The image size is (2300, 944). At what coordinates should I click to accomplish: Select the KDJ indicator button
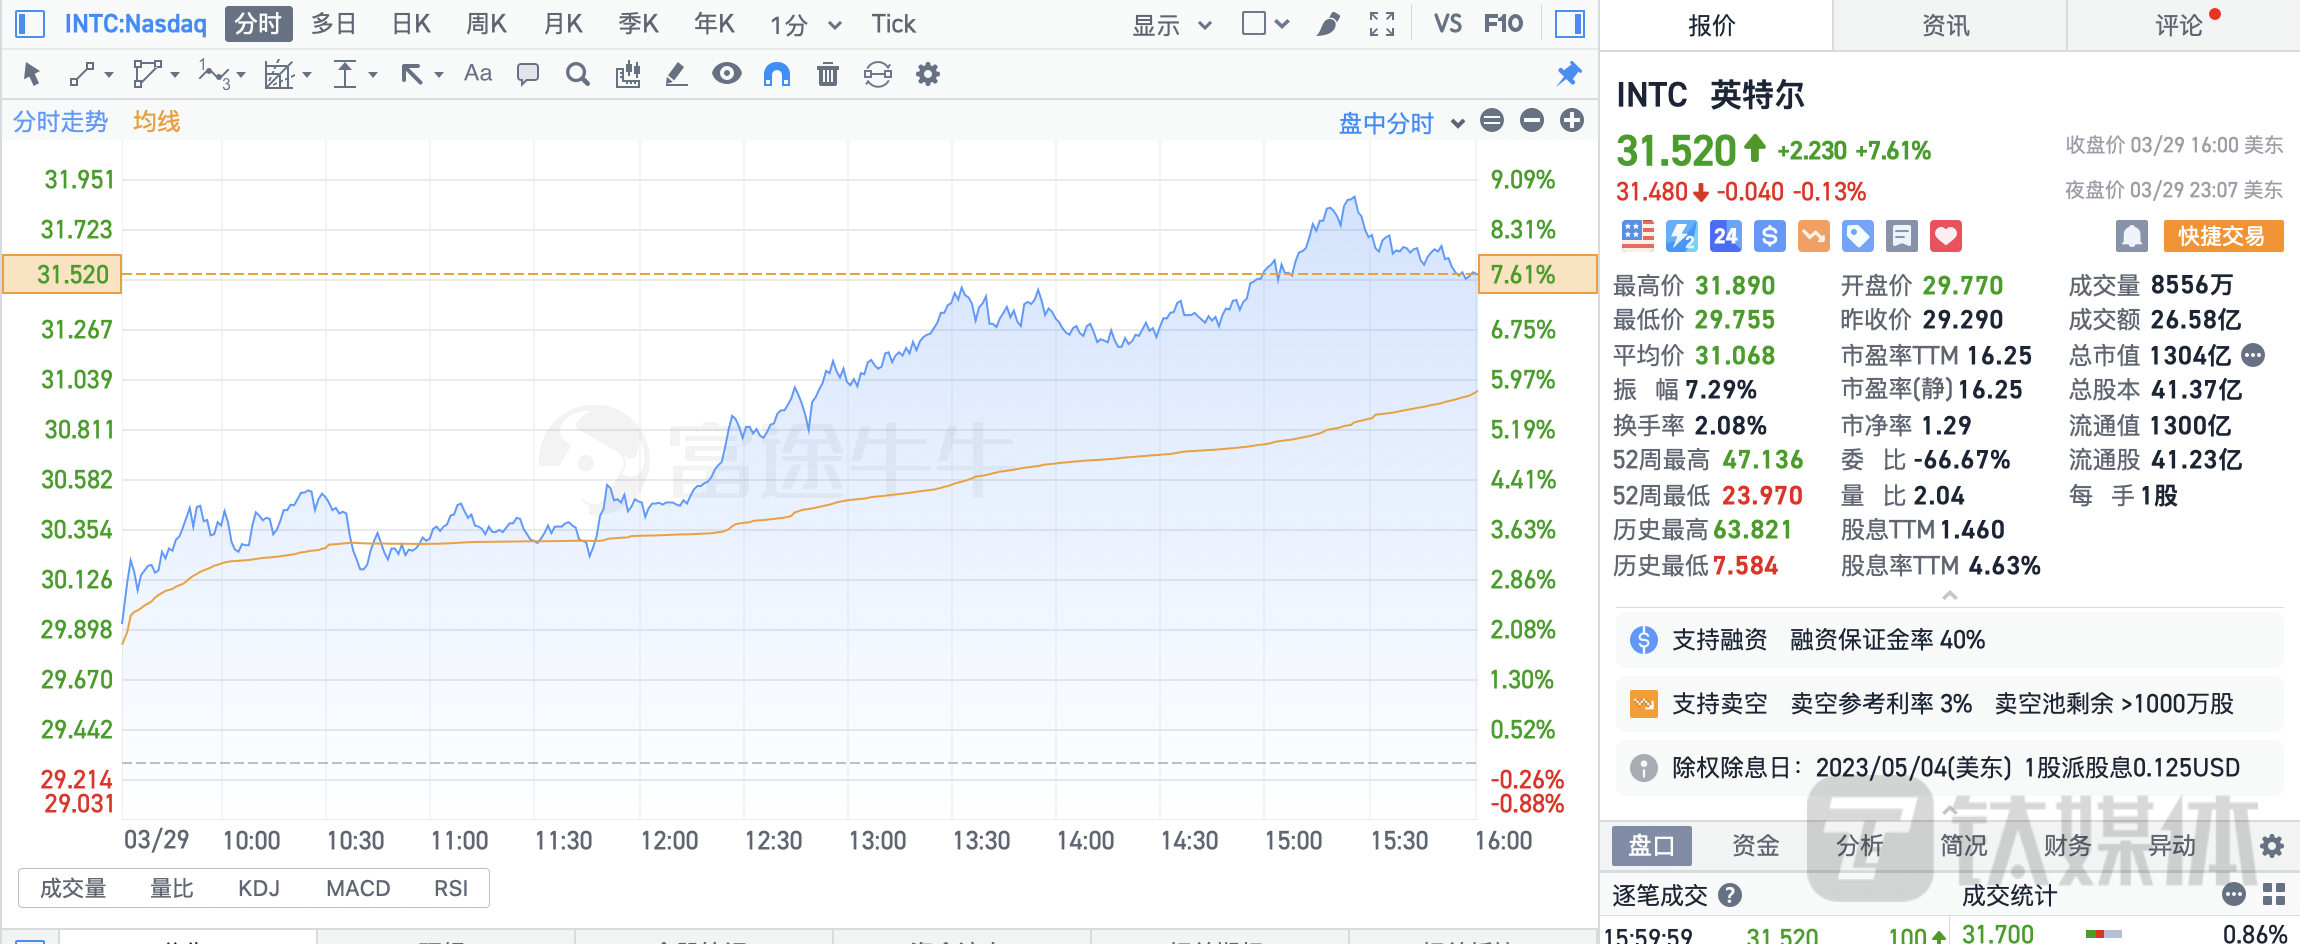(x=259, y=888)
